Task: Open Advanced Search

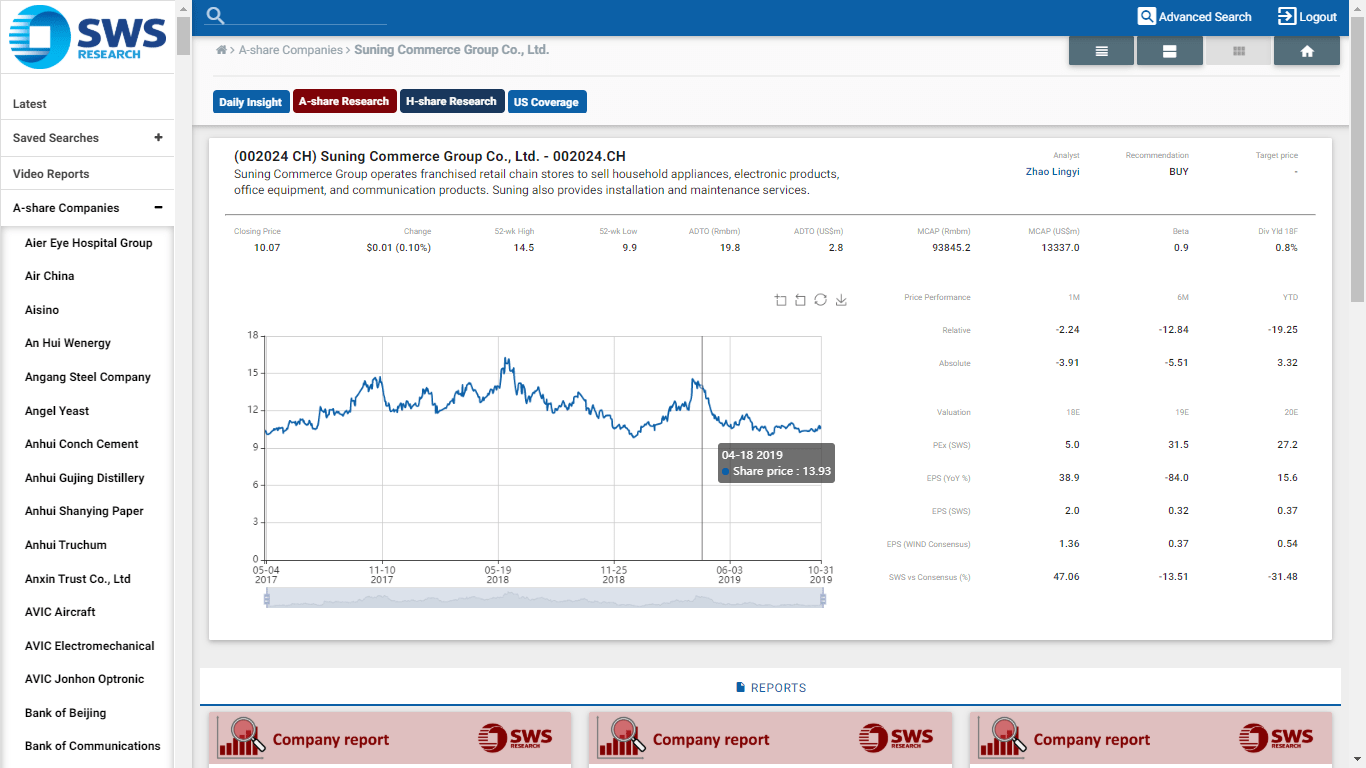Action: 1194,16
